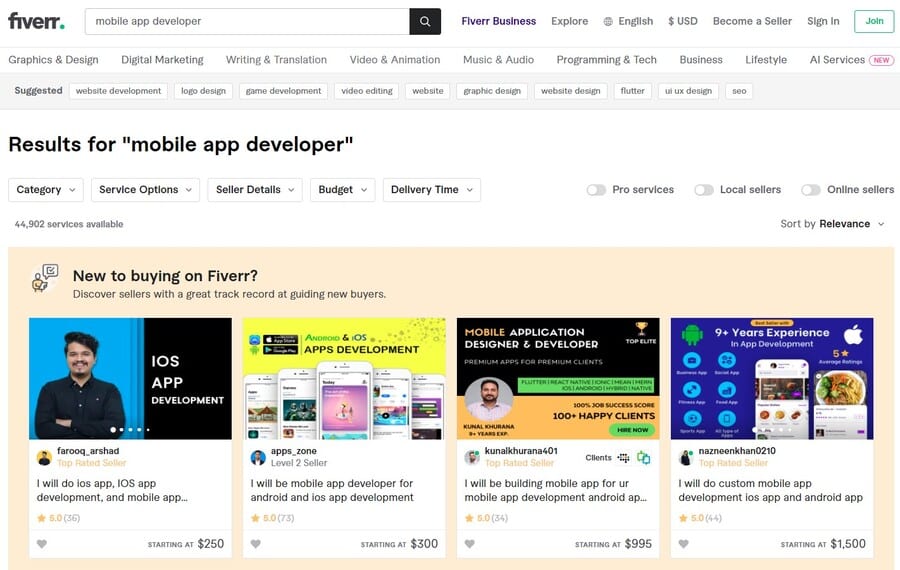The image size is (900, 570).
Task: Click the graphic design suggestion tag
Action: click(492, 91)
